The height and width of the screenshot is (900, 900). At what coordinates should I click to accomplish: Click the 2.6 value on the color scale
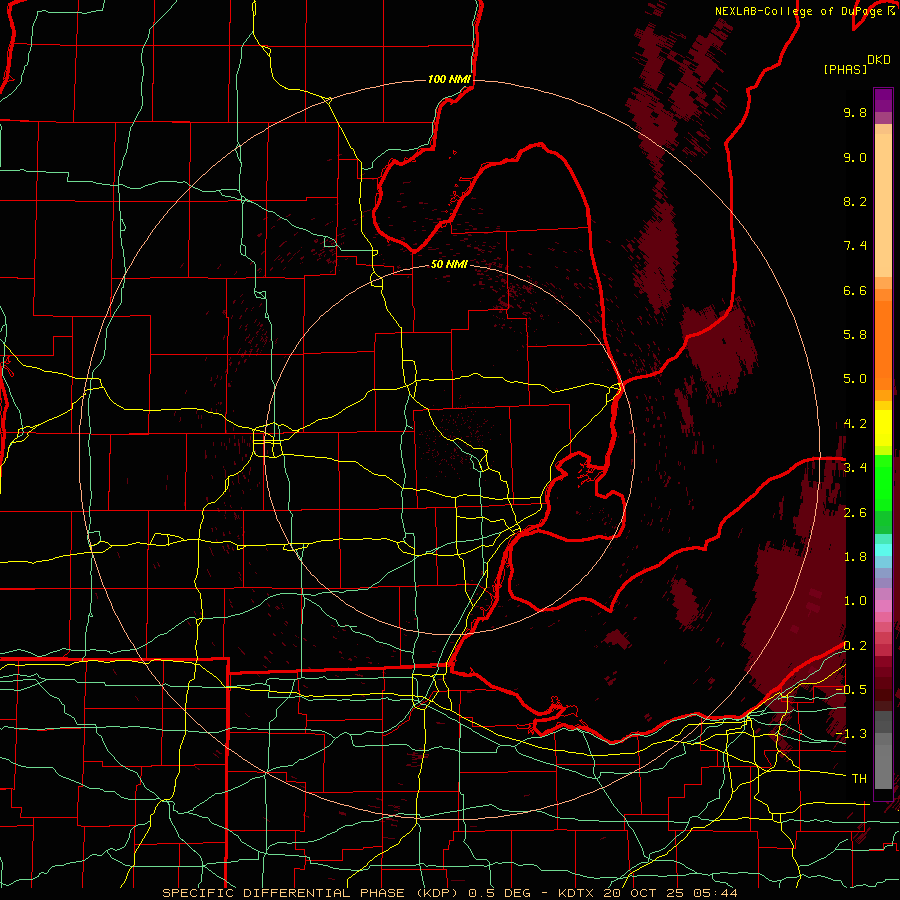(855, 513)
